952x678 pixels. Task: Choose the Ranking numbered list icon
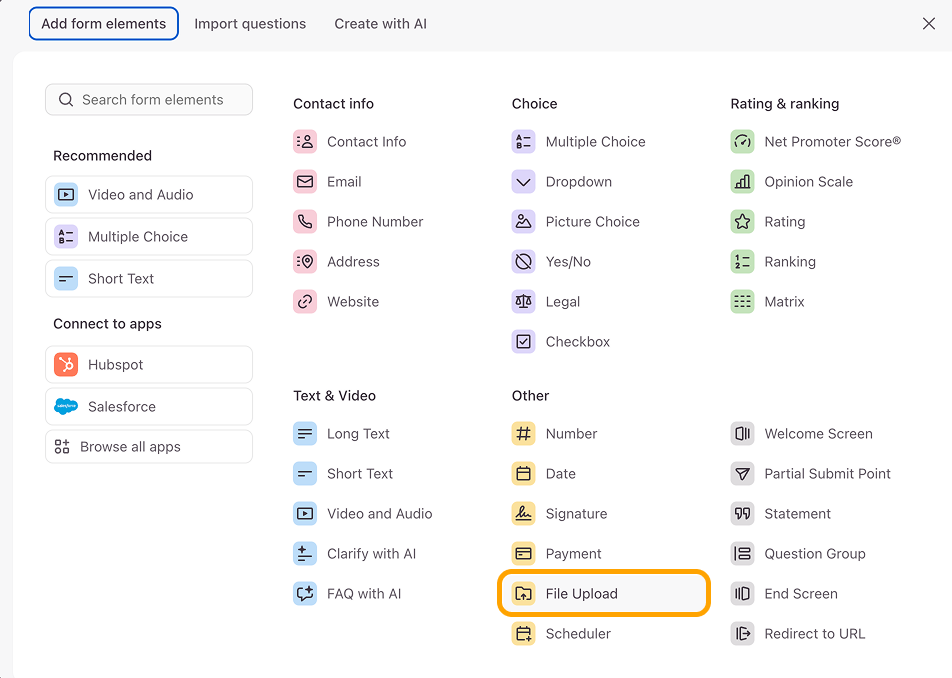(x=742, y=262)
